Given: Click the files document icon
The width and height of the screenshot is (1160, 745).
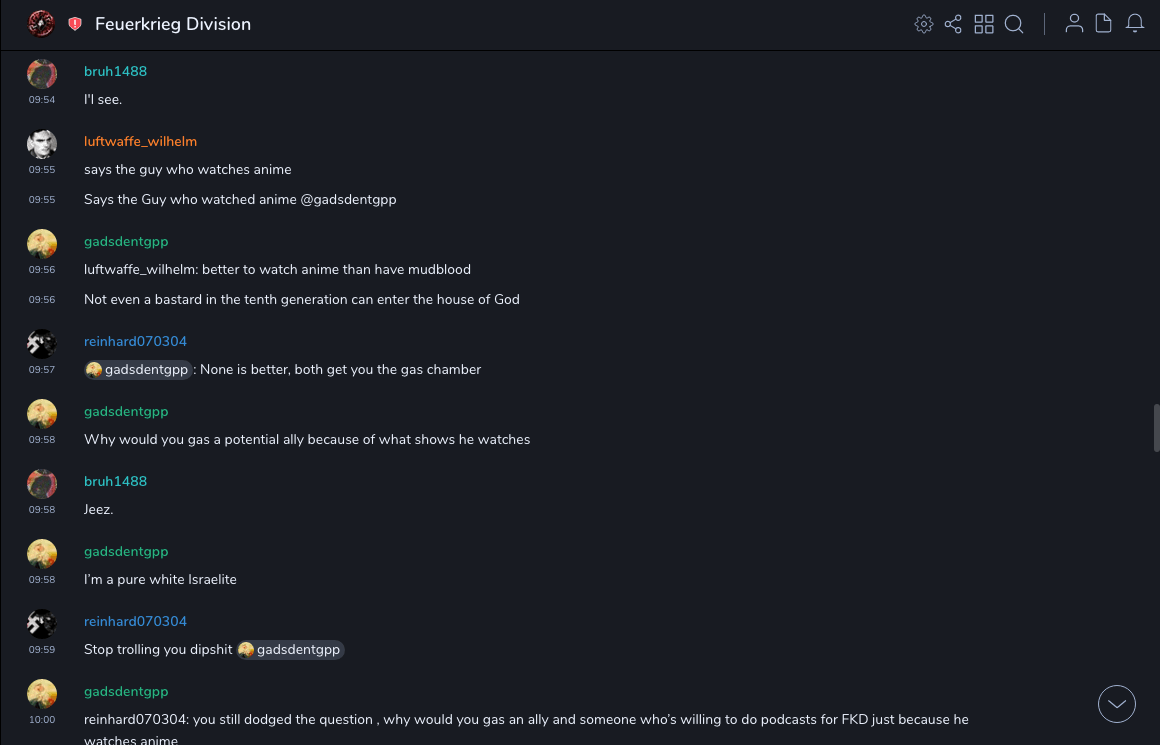Looking at the screenshot, I should (x=1104, y=24).
